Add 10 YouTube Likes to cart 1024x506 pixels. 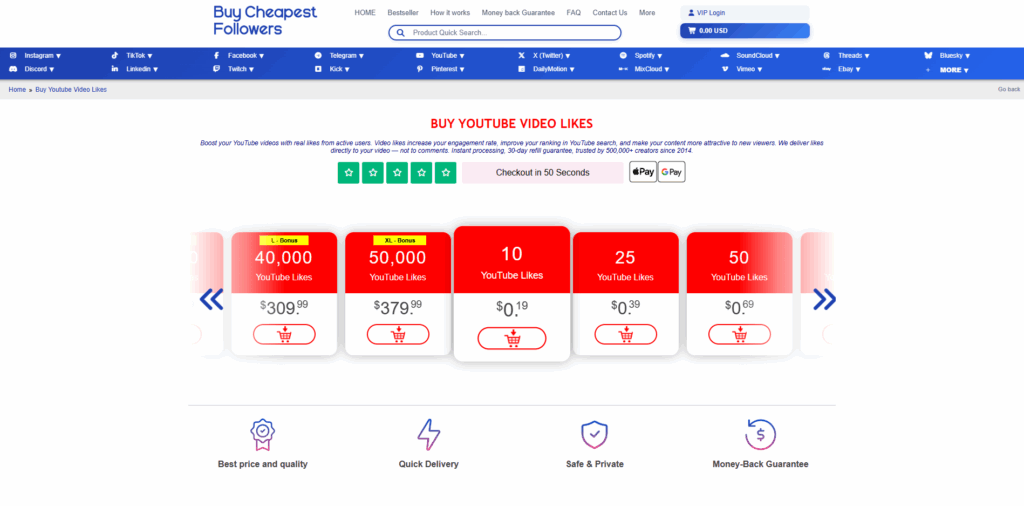512,338
